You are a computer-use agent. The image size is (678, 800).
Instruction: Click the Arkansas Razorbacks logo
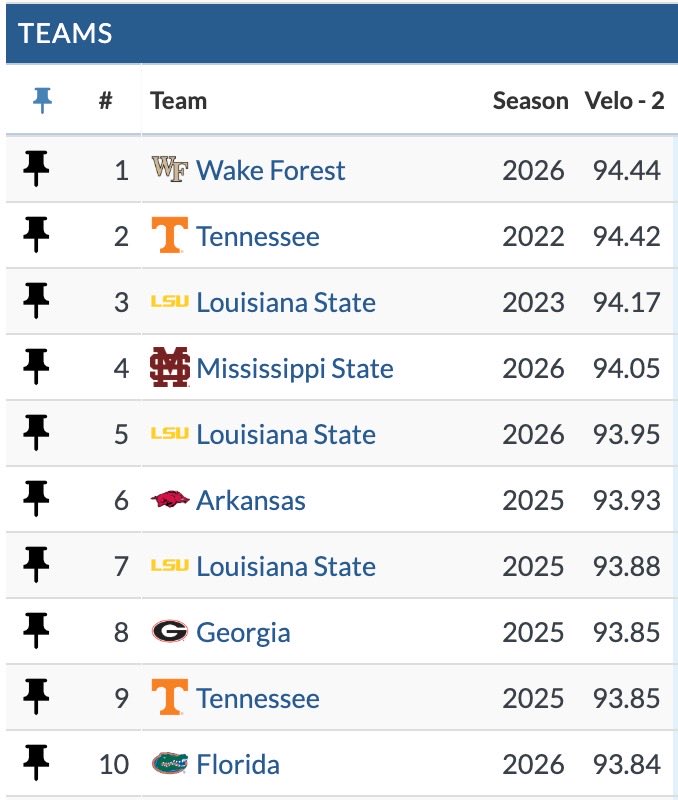pyautogui.click(x=170, y=499)
